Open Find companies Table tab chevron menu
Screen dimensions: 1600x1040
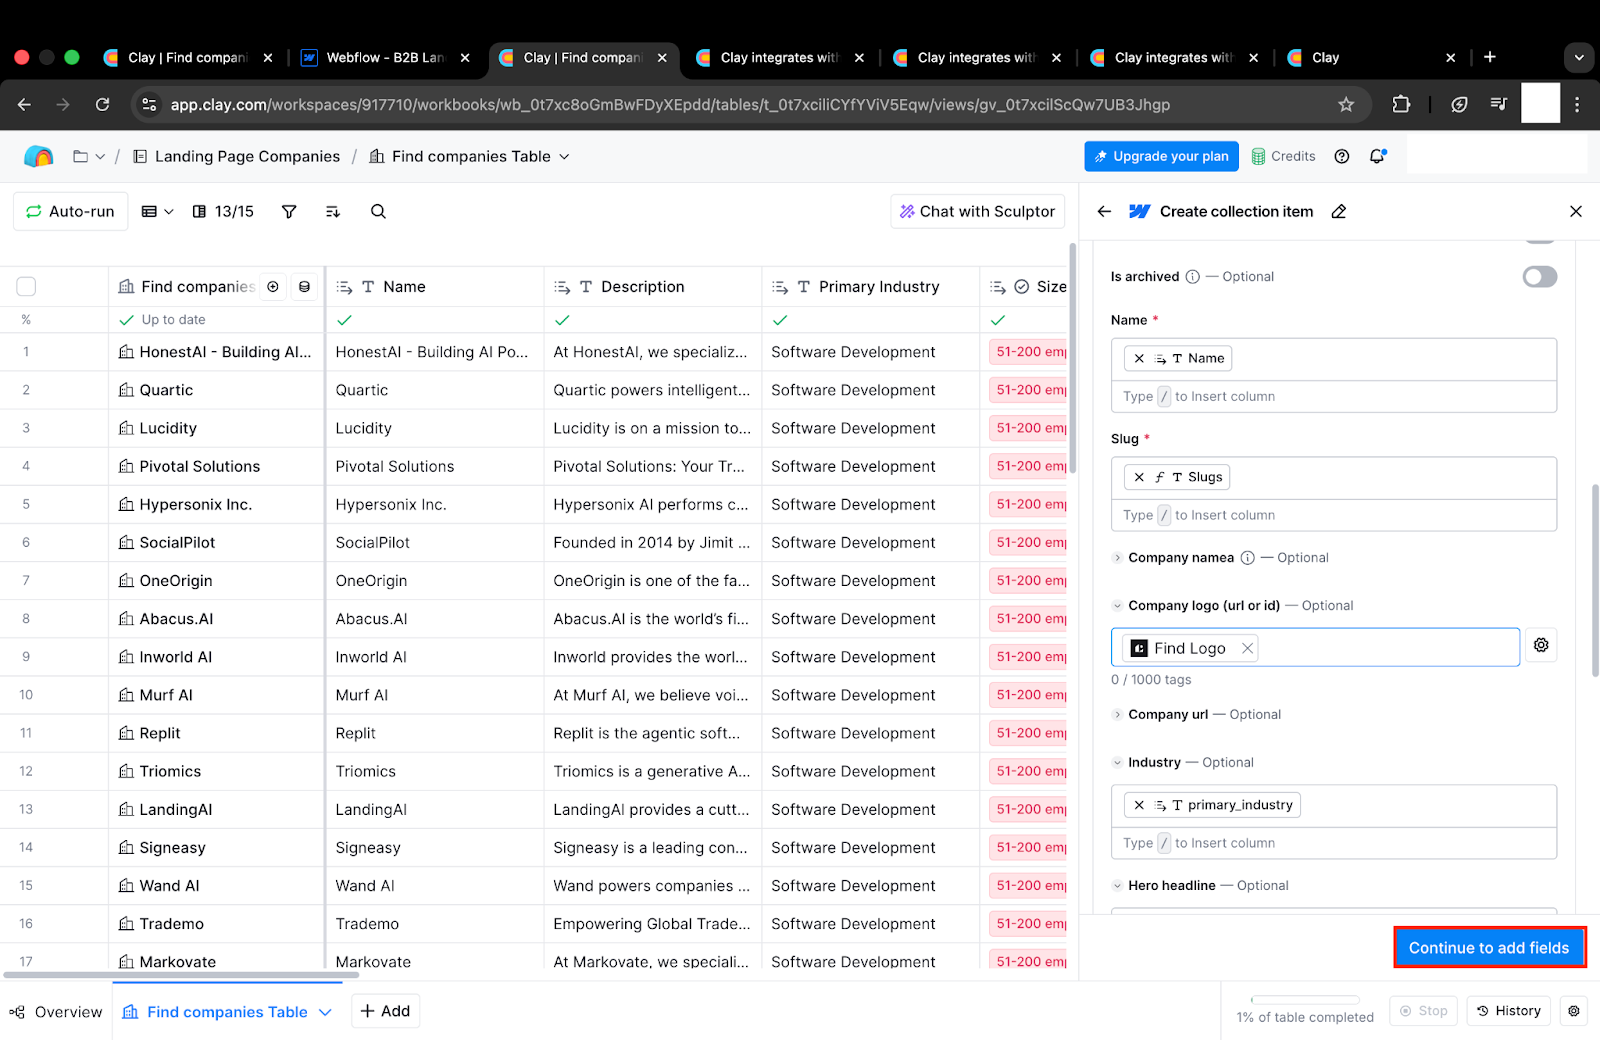pyautogui.click(x=325, y=1012)
